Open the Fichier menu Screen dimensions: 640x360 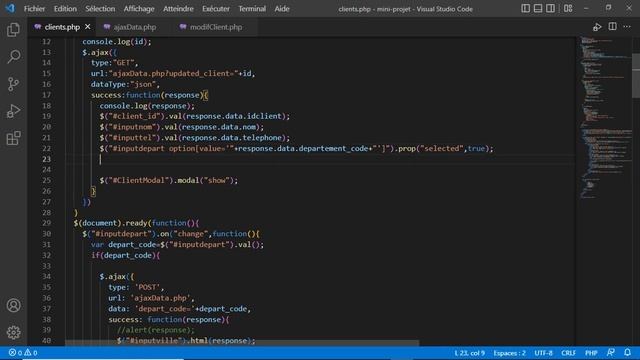tap(34, 9)
